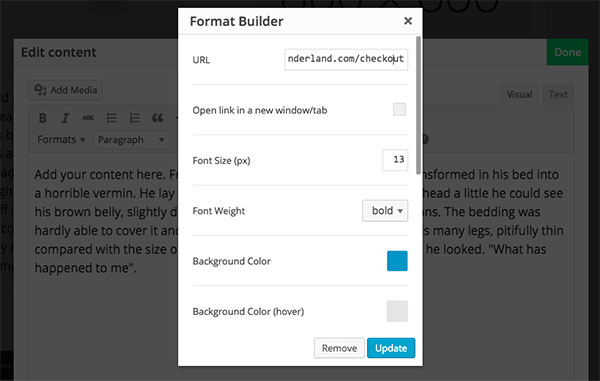600x381 pixels.
Task: Click Done in Edit content window
Action: point(567,52)
